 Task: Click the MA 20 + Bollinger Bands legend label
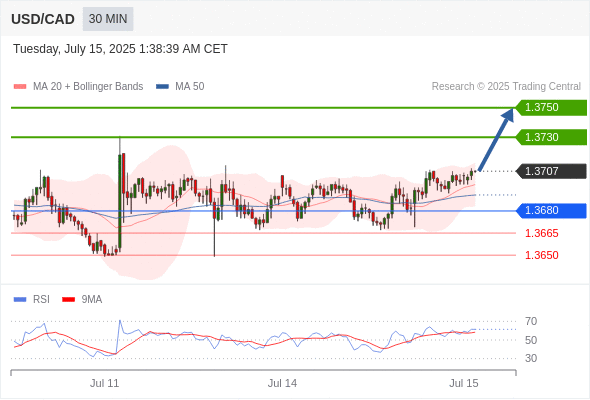(88, 87)
